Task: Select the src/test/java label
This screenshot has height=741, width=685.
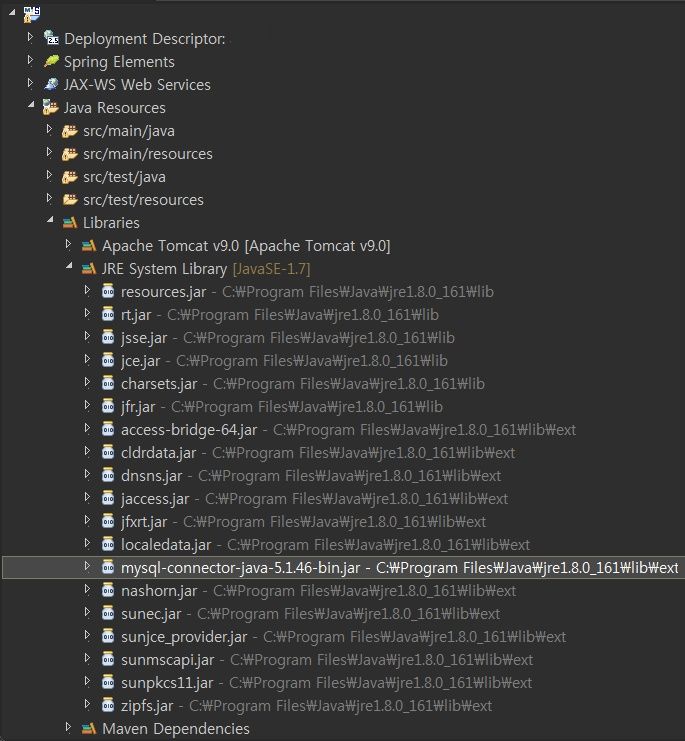Action: 124,177
